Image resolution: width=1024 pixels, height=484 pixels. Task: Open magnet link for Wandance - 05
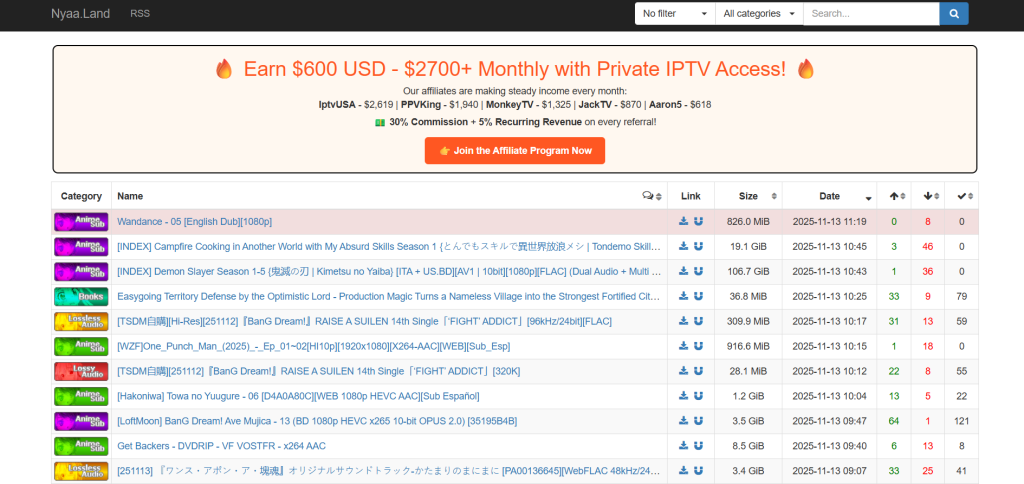698,222
